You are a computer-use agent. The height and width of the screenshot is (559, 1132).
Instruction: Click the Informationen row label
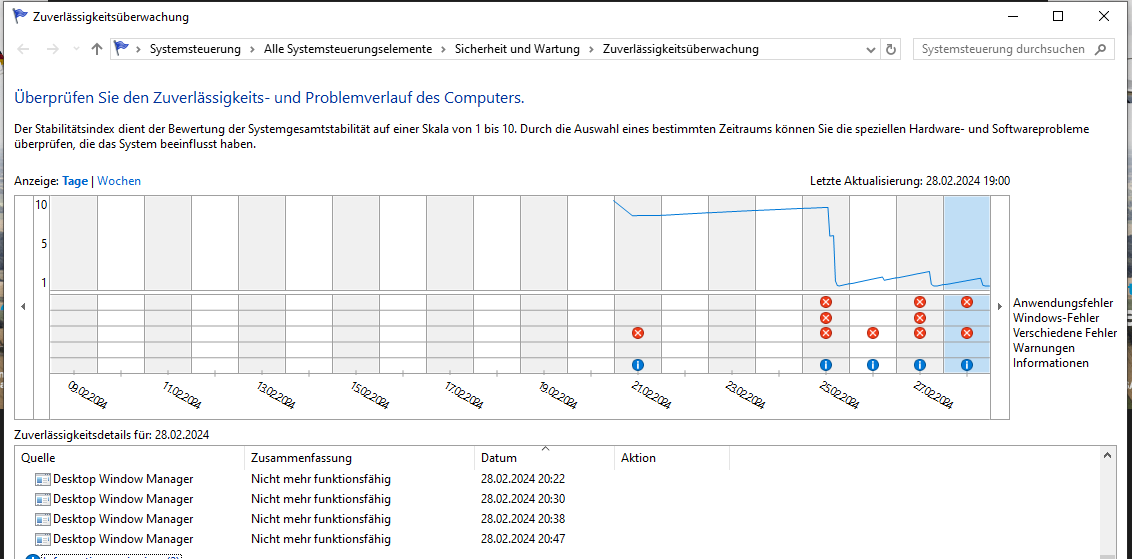coord(1050,363)
